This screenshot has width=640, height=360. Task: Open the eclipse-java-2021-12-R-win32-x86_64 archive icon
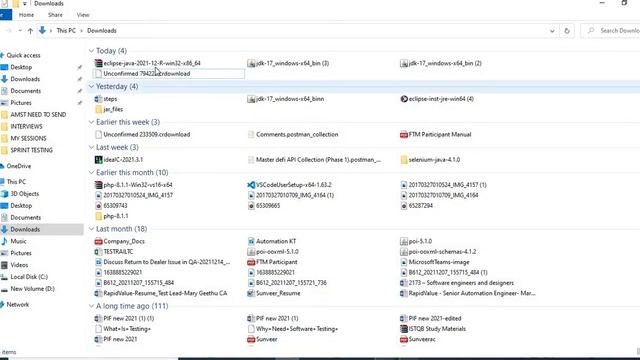point(98,63)
